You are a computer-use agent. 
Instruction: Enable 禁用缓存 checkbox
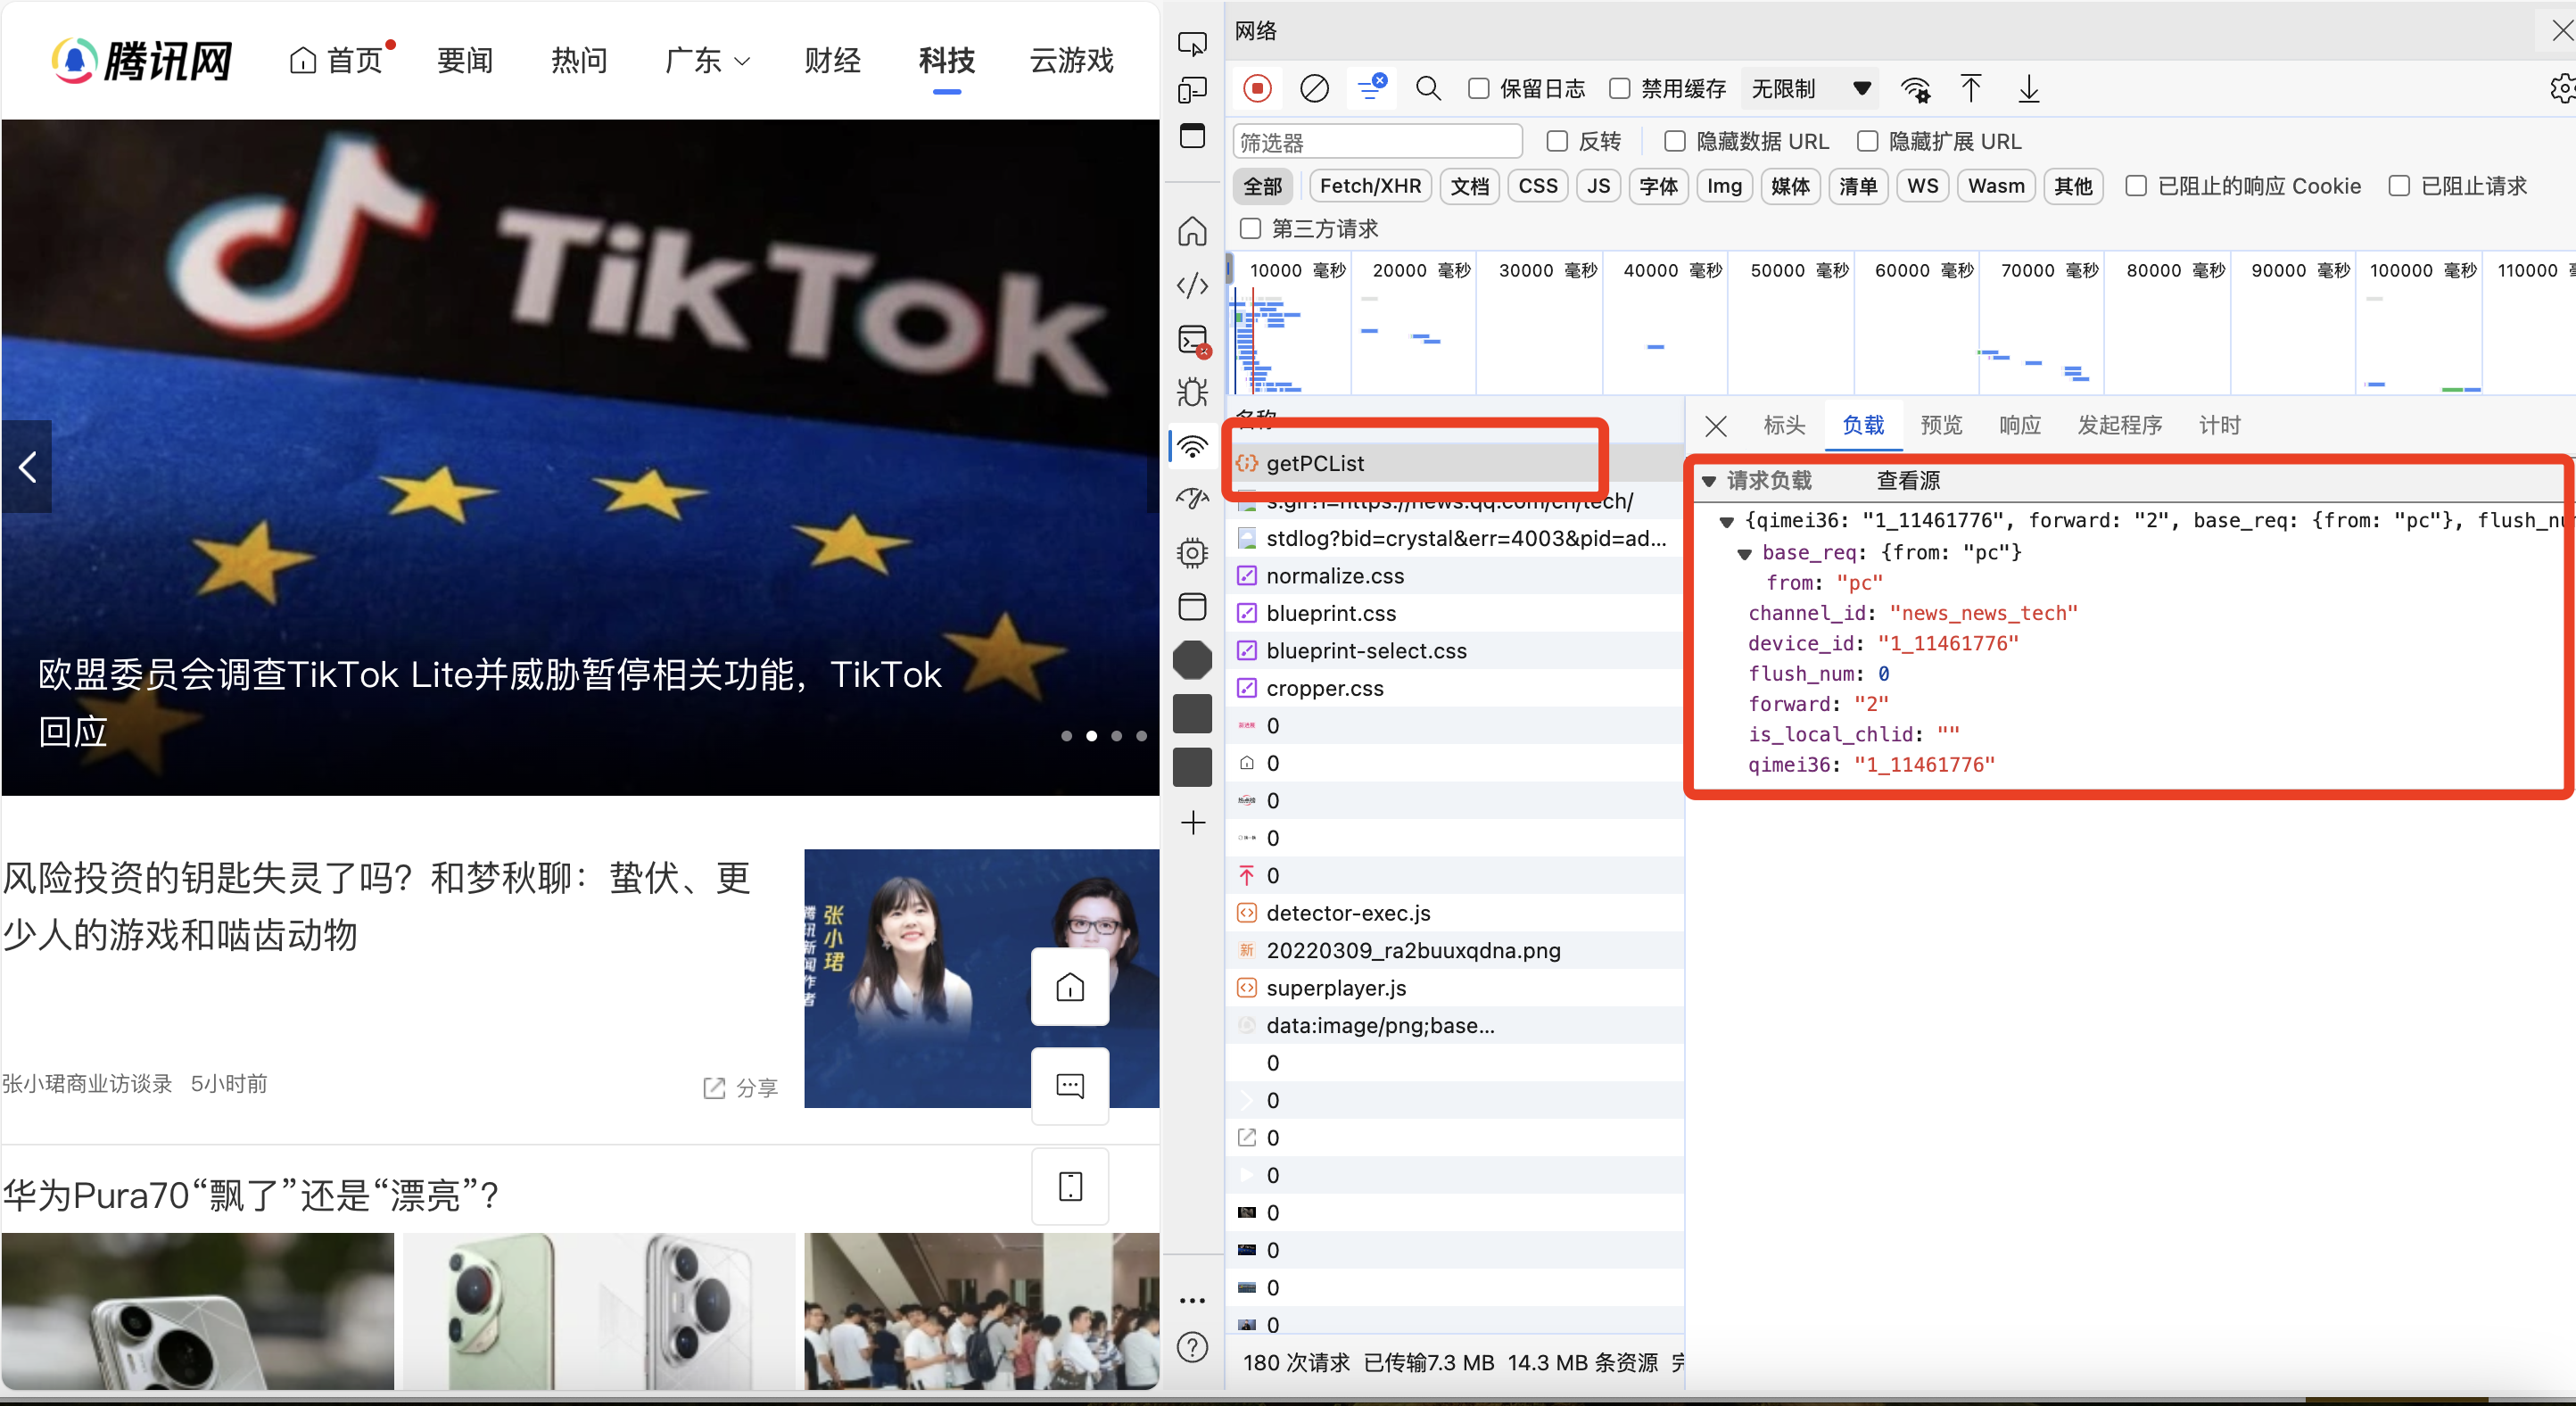[1619, 89]
